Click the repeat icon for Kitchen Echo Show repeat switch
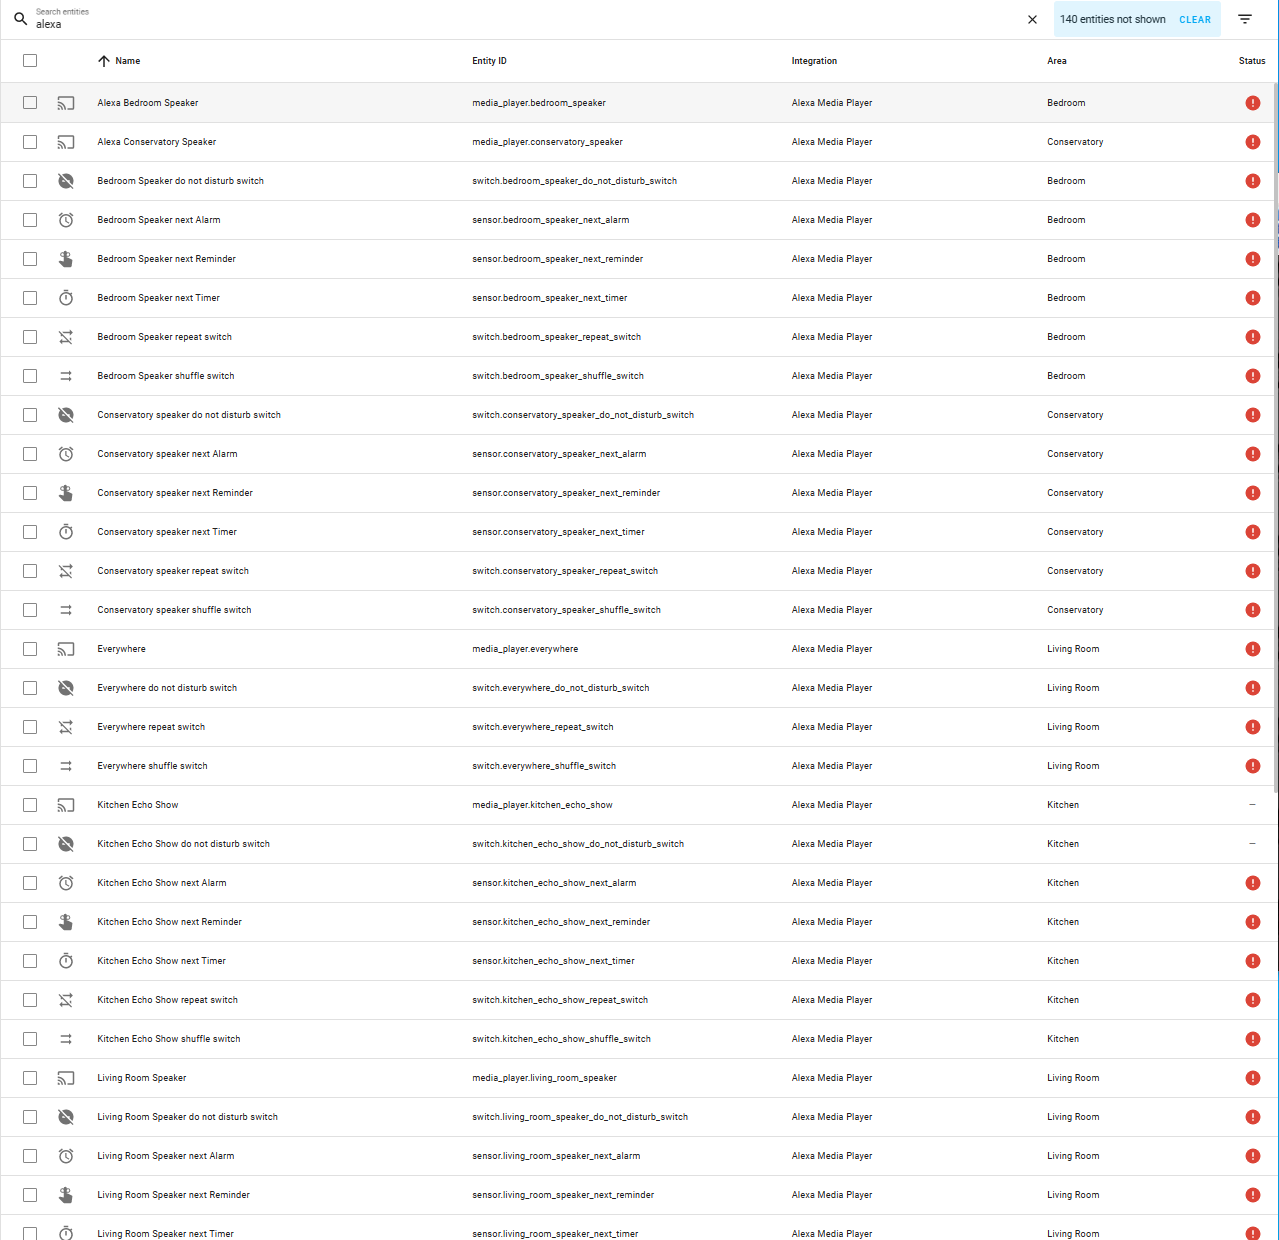Image resolution: width=1279 pixels, height=1240 pixels. click(x=66, y=999)
